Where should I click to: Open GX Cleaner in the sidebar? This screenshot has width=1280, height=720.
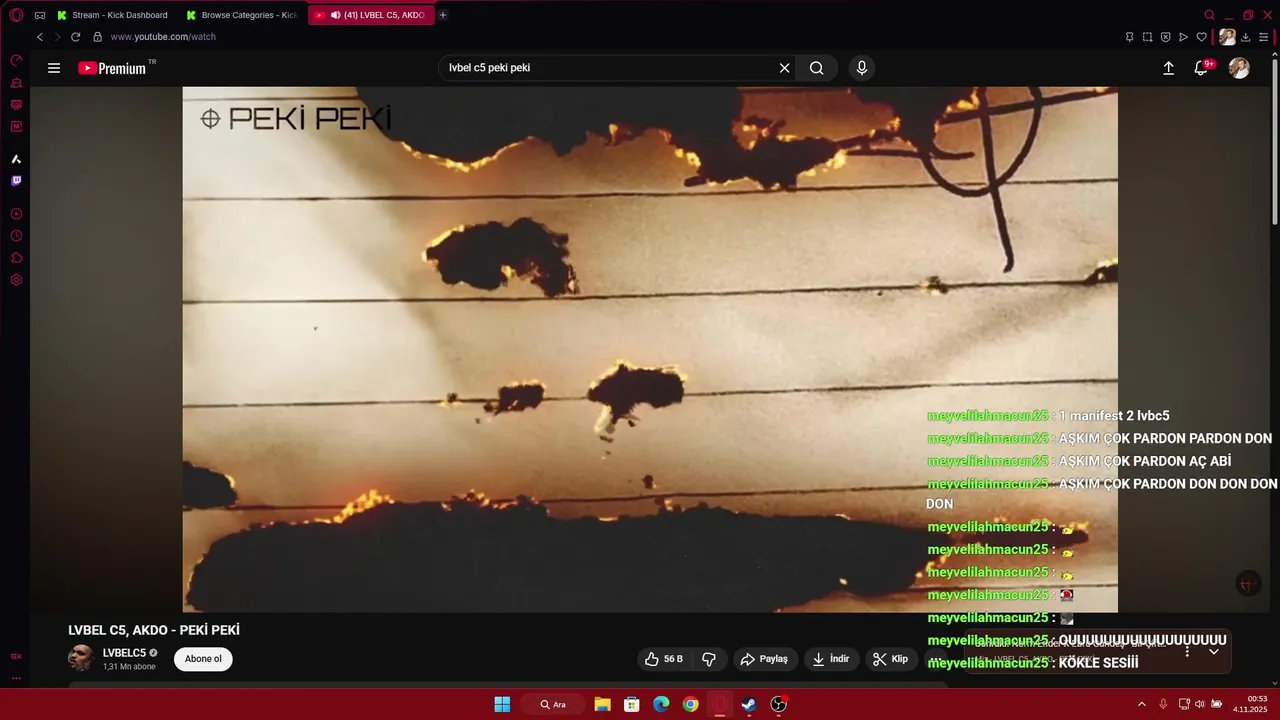[x=16, y=83]
